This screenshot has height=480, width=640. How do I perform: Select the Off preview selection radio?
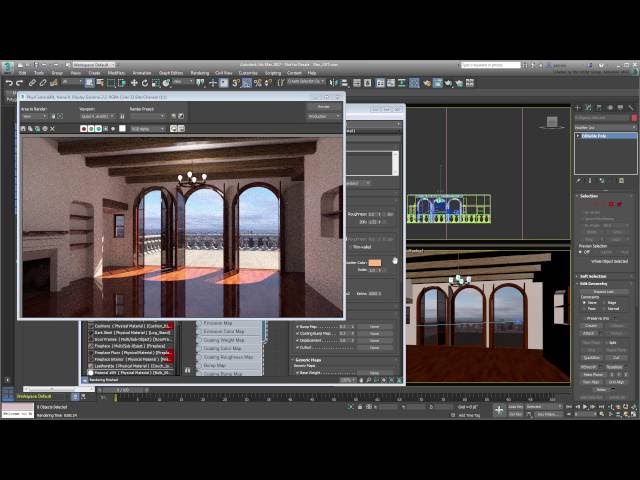click(x=580, y=252)
